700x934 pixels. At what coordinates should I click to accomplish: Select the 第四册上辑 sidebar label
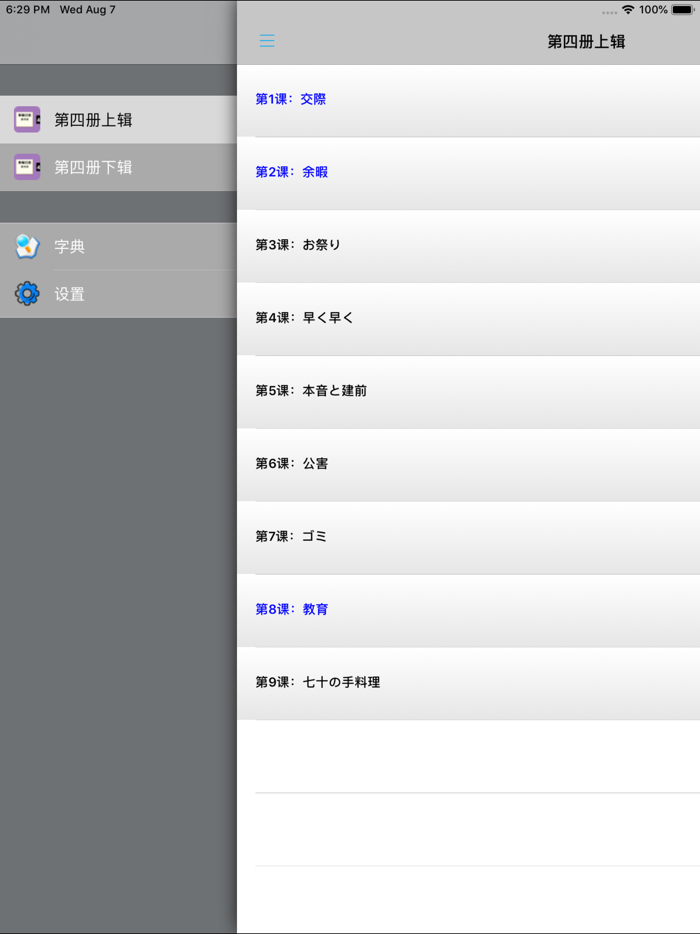click(x=94, y=120)
